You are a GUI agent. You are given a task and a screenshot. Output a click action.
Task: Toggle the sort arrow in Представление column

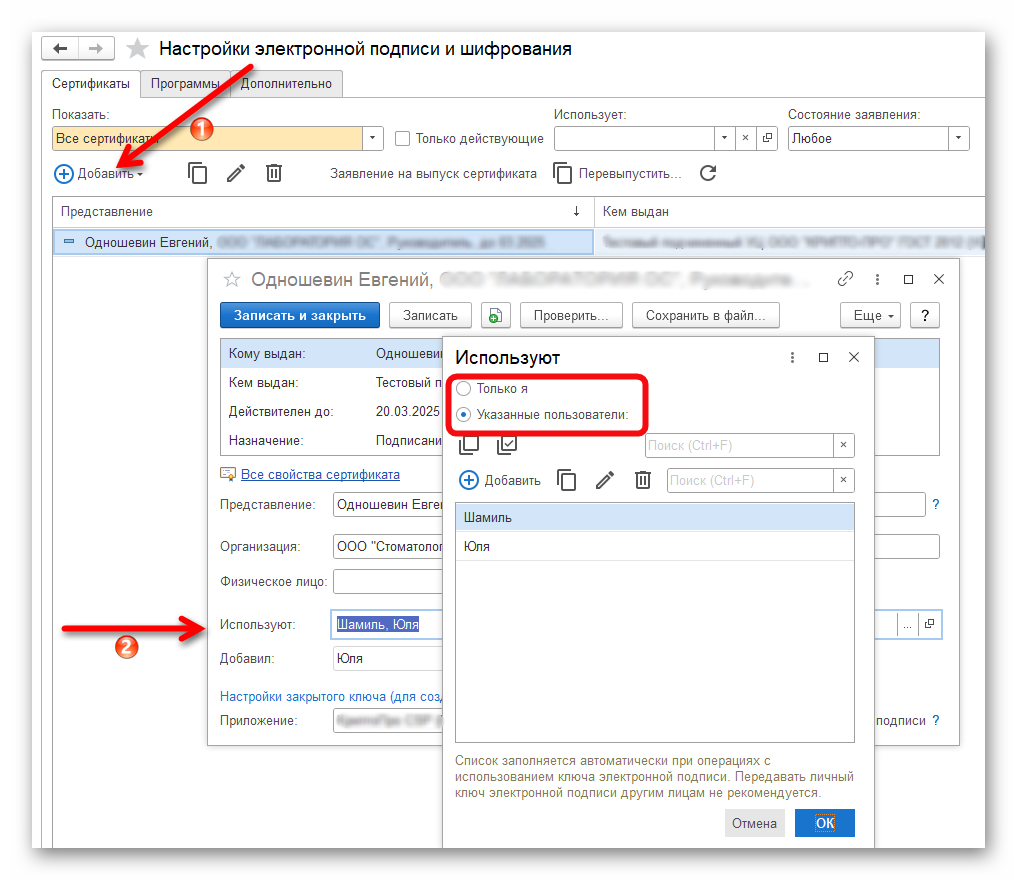(576, 211)
